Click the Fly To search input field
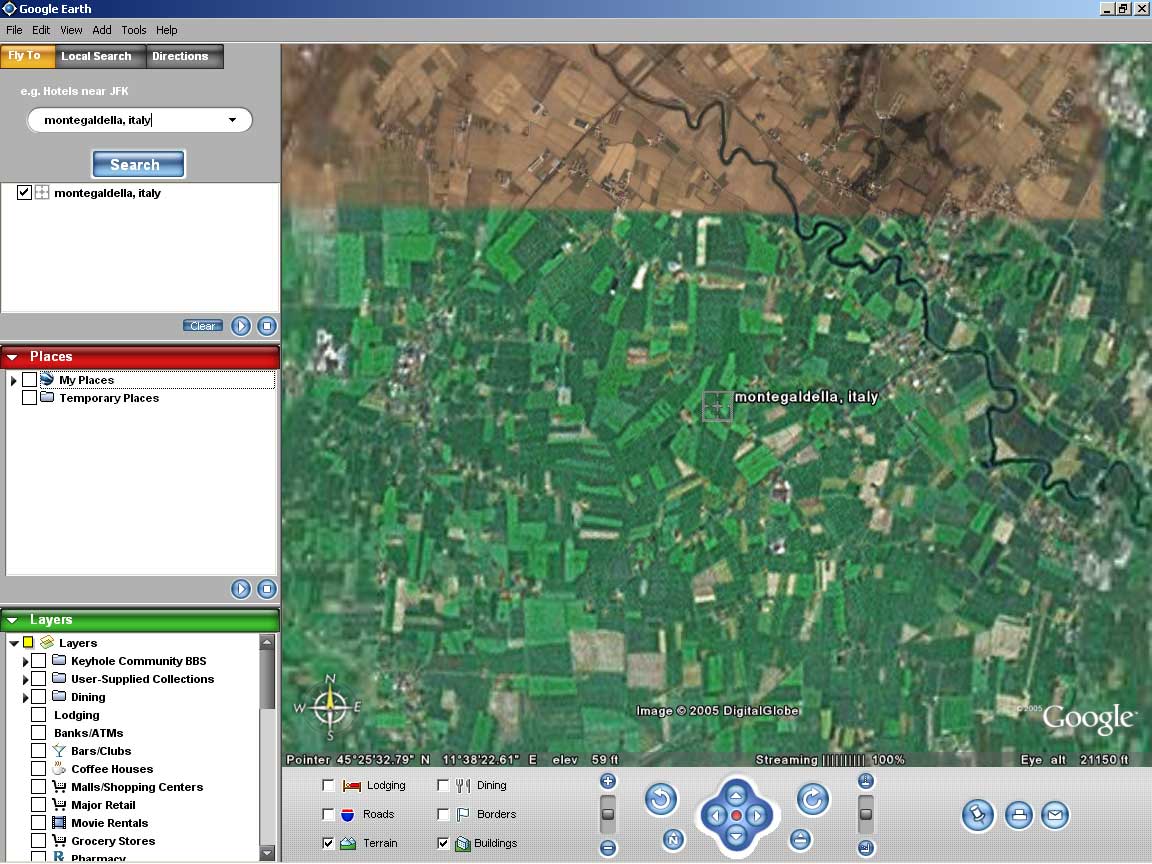The image size is (1152, 864). (x=140, y=120)
